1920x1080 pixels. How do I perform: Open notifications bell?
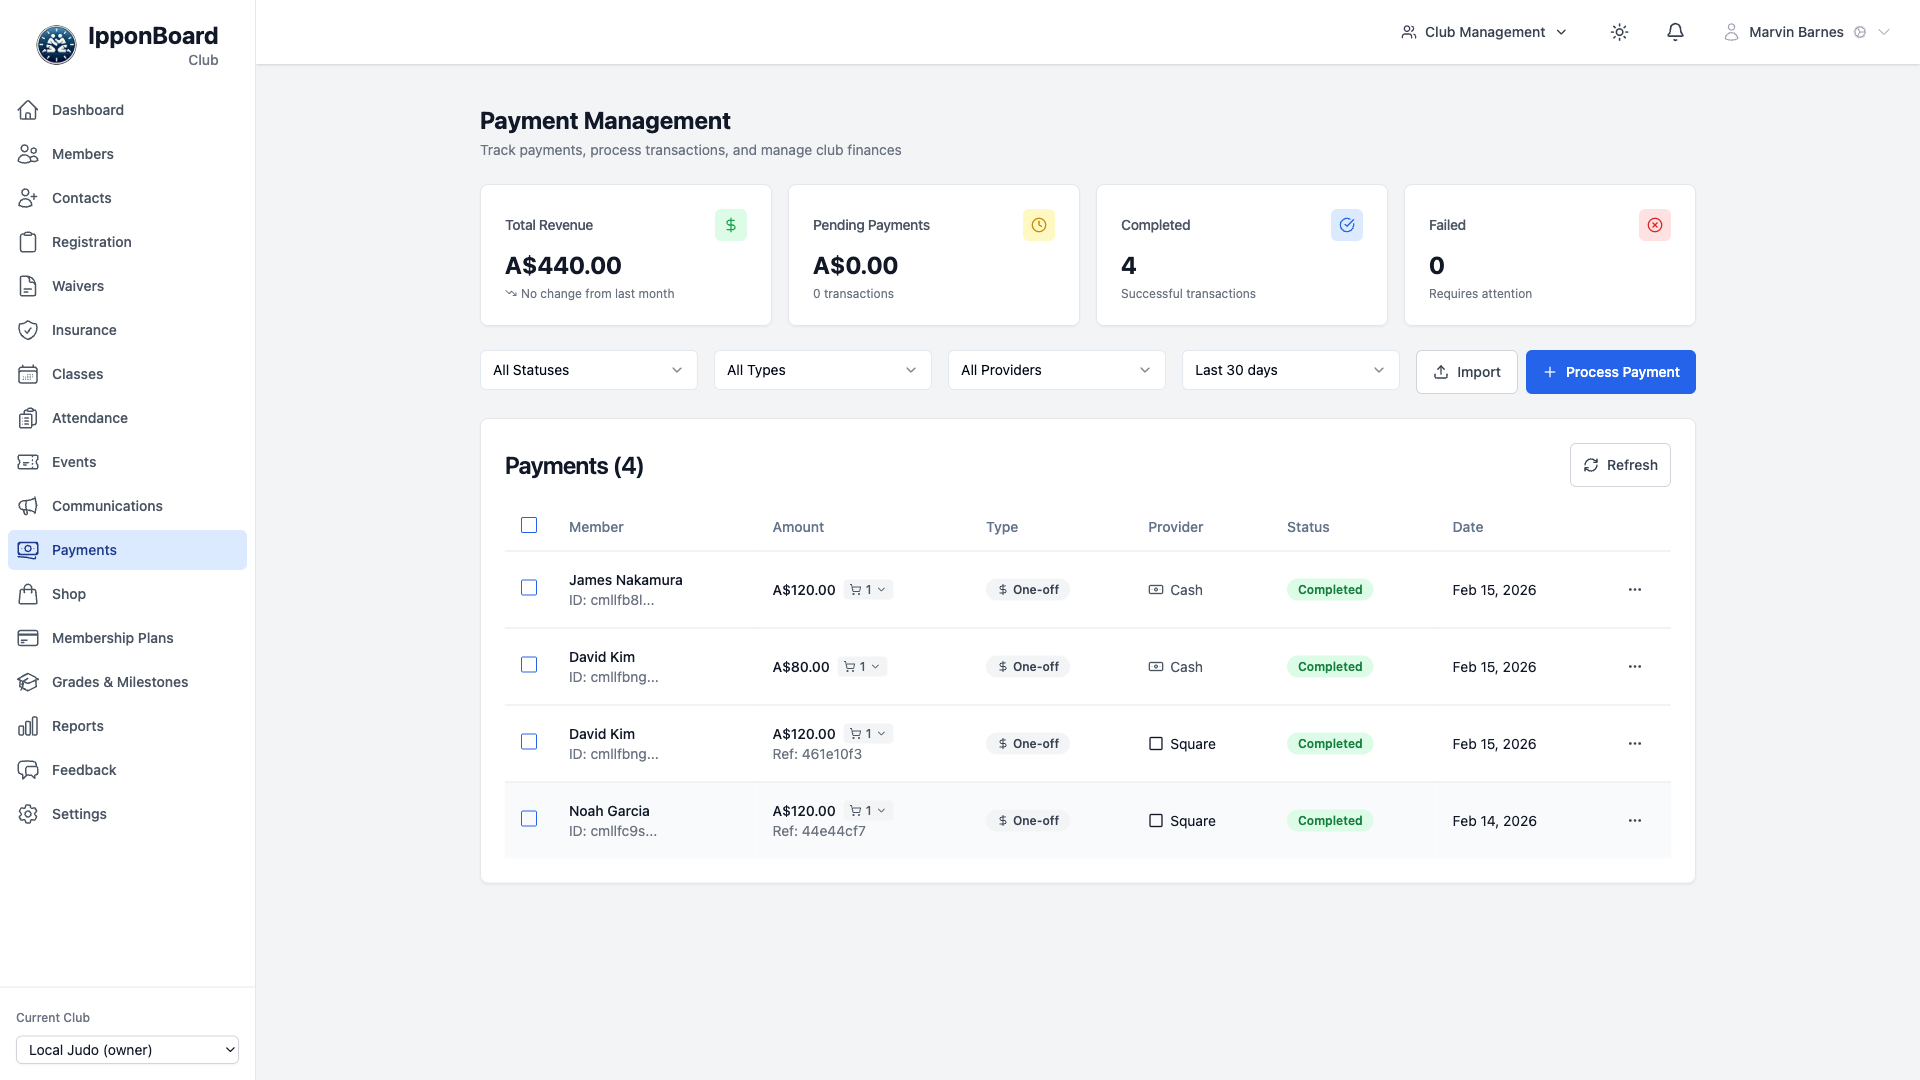(x=1675, y=32)
